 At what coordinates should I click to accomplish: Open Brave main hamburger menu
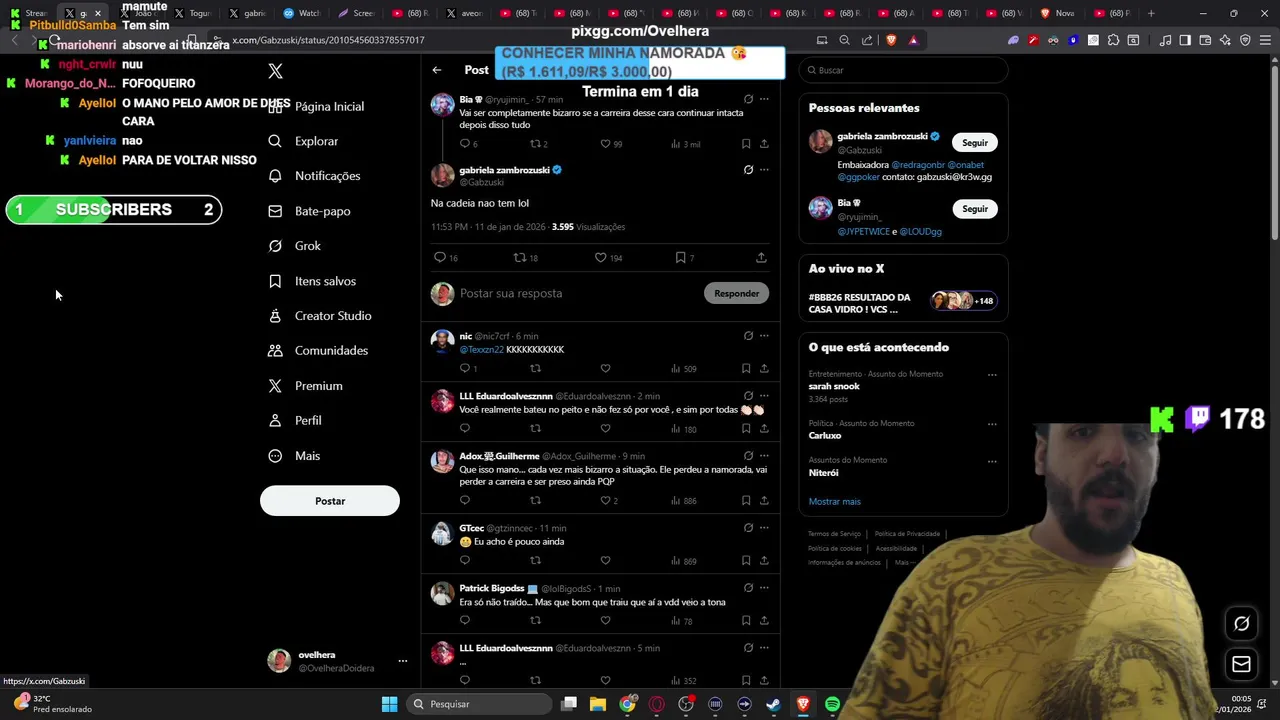1265,40
